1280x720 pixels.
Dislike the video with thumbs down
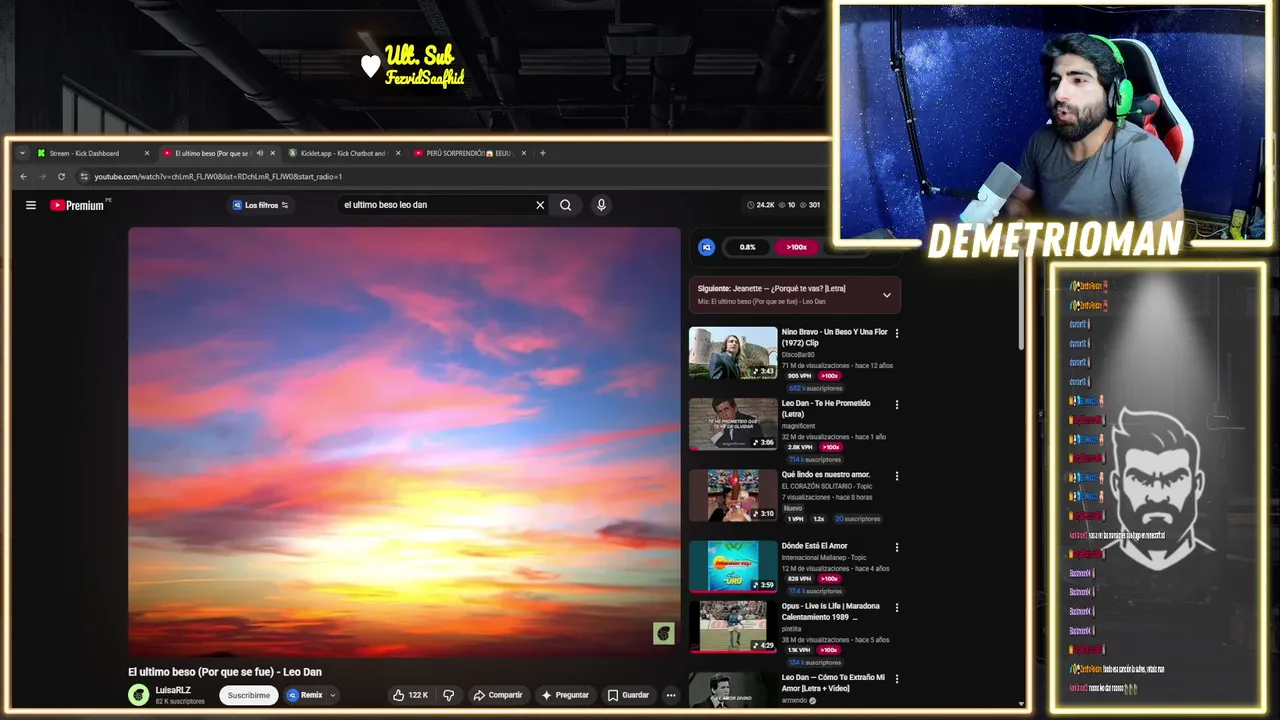[x=449, y=695]
